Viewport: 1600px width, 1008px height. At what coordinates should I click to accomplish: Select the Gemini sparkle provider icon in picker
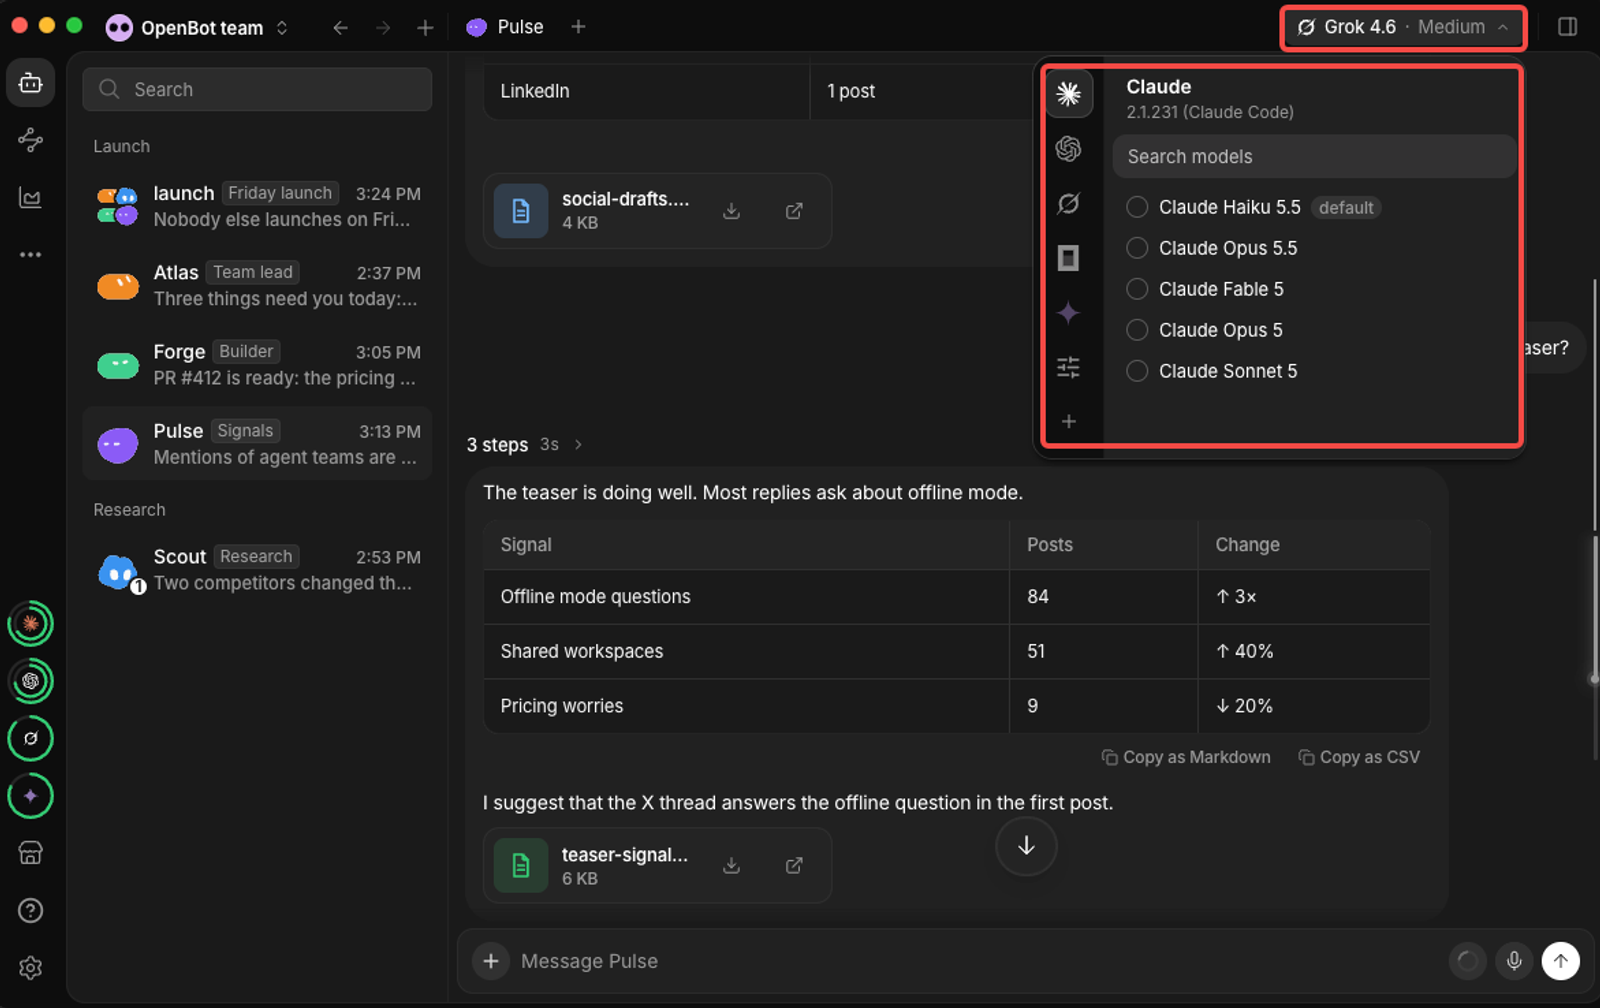[1068, 313]
